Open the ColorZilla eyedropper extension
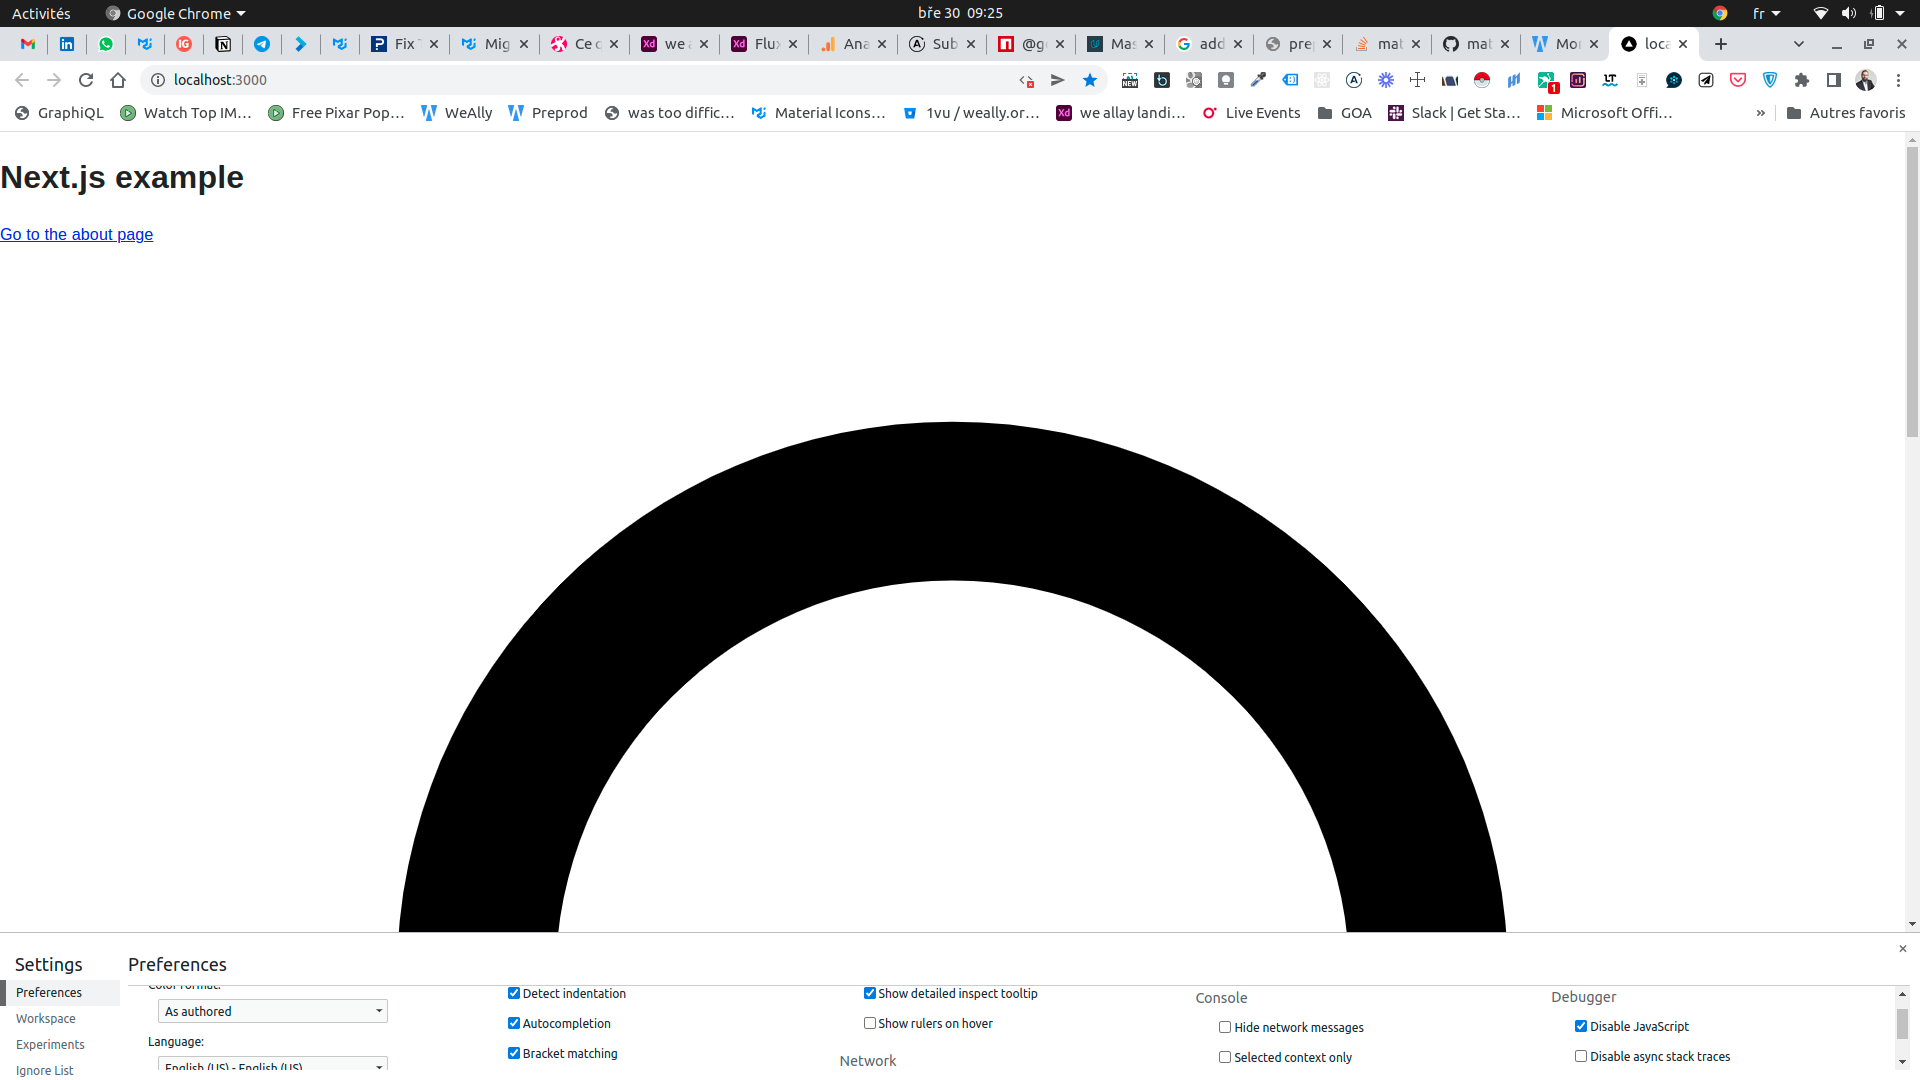Image resolution: width=1920 pixels, height=1080 pixels. [1258, 80]
